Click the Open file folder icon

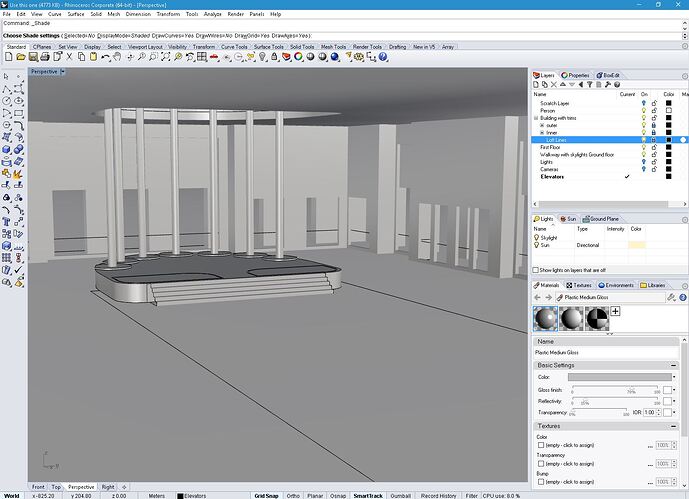tap(21, 57)
